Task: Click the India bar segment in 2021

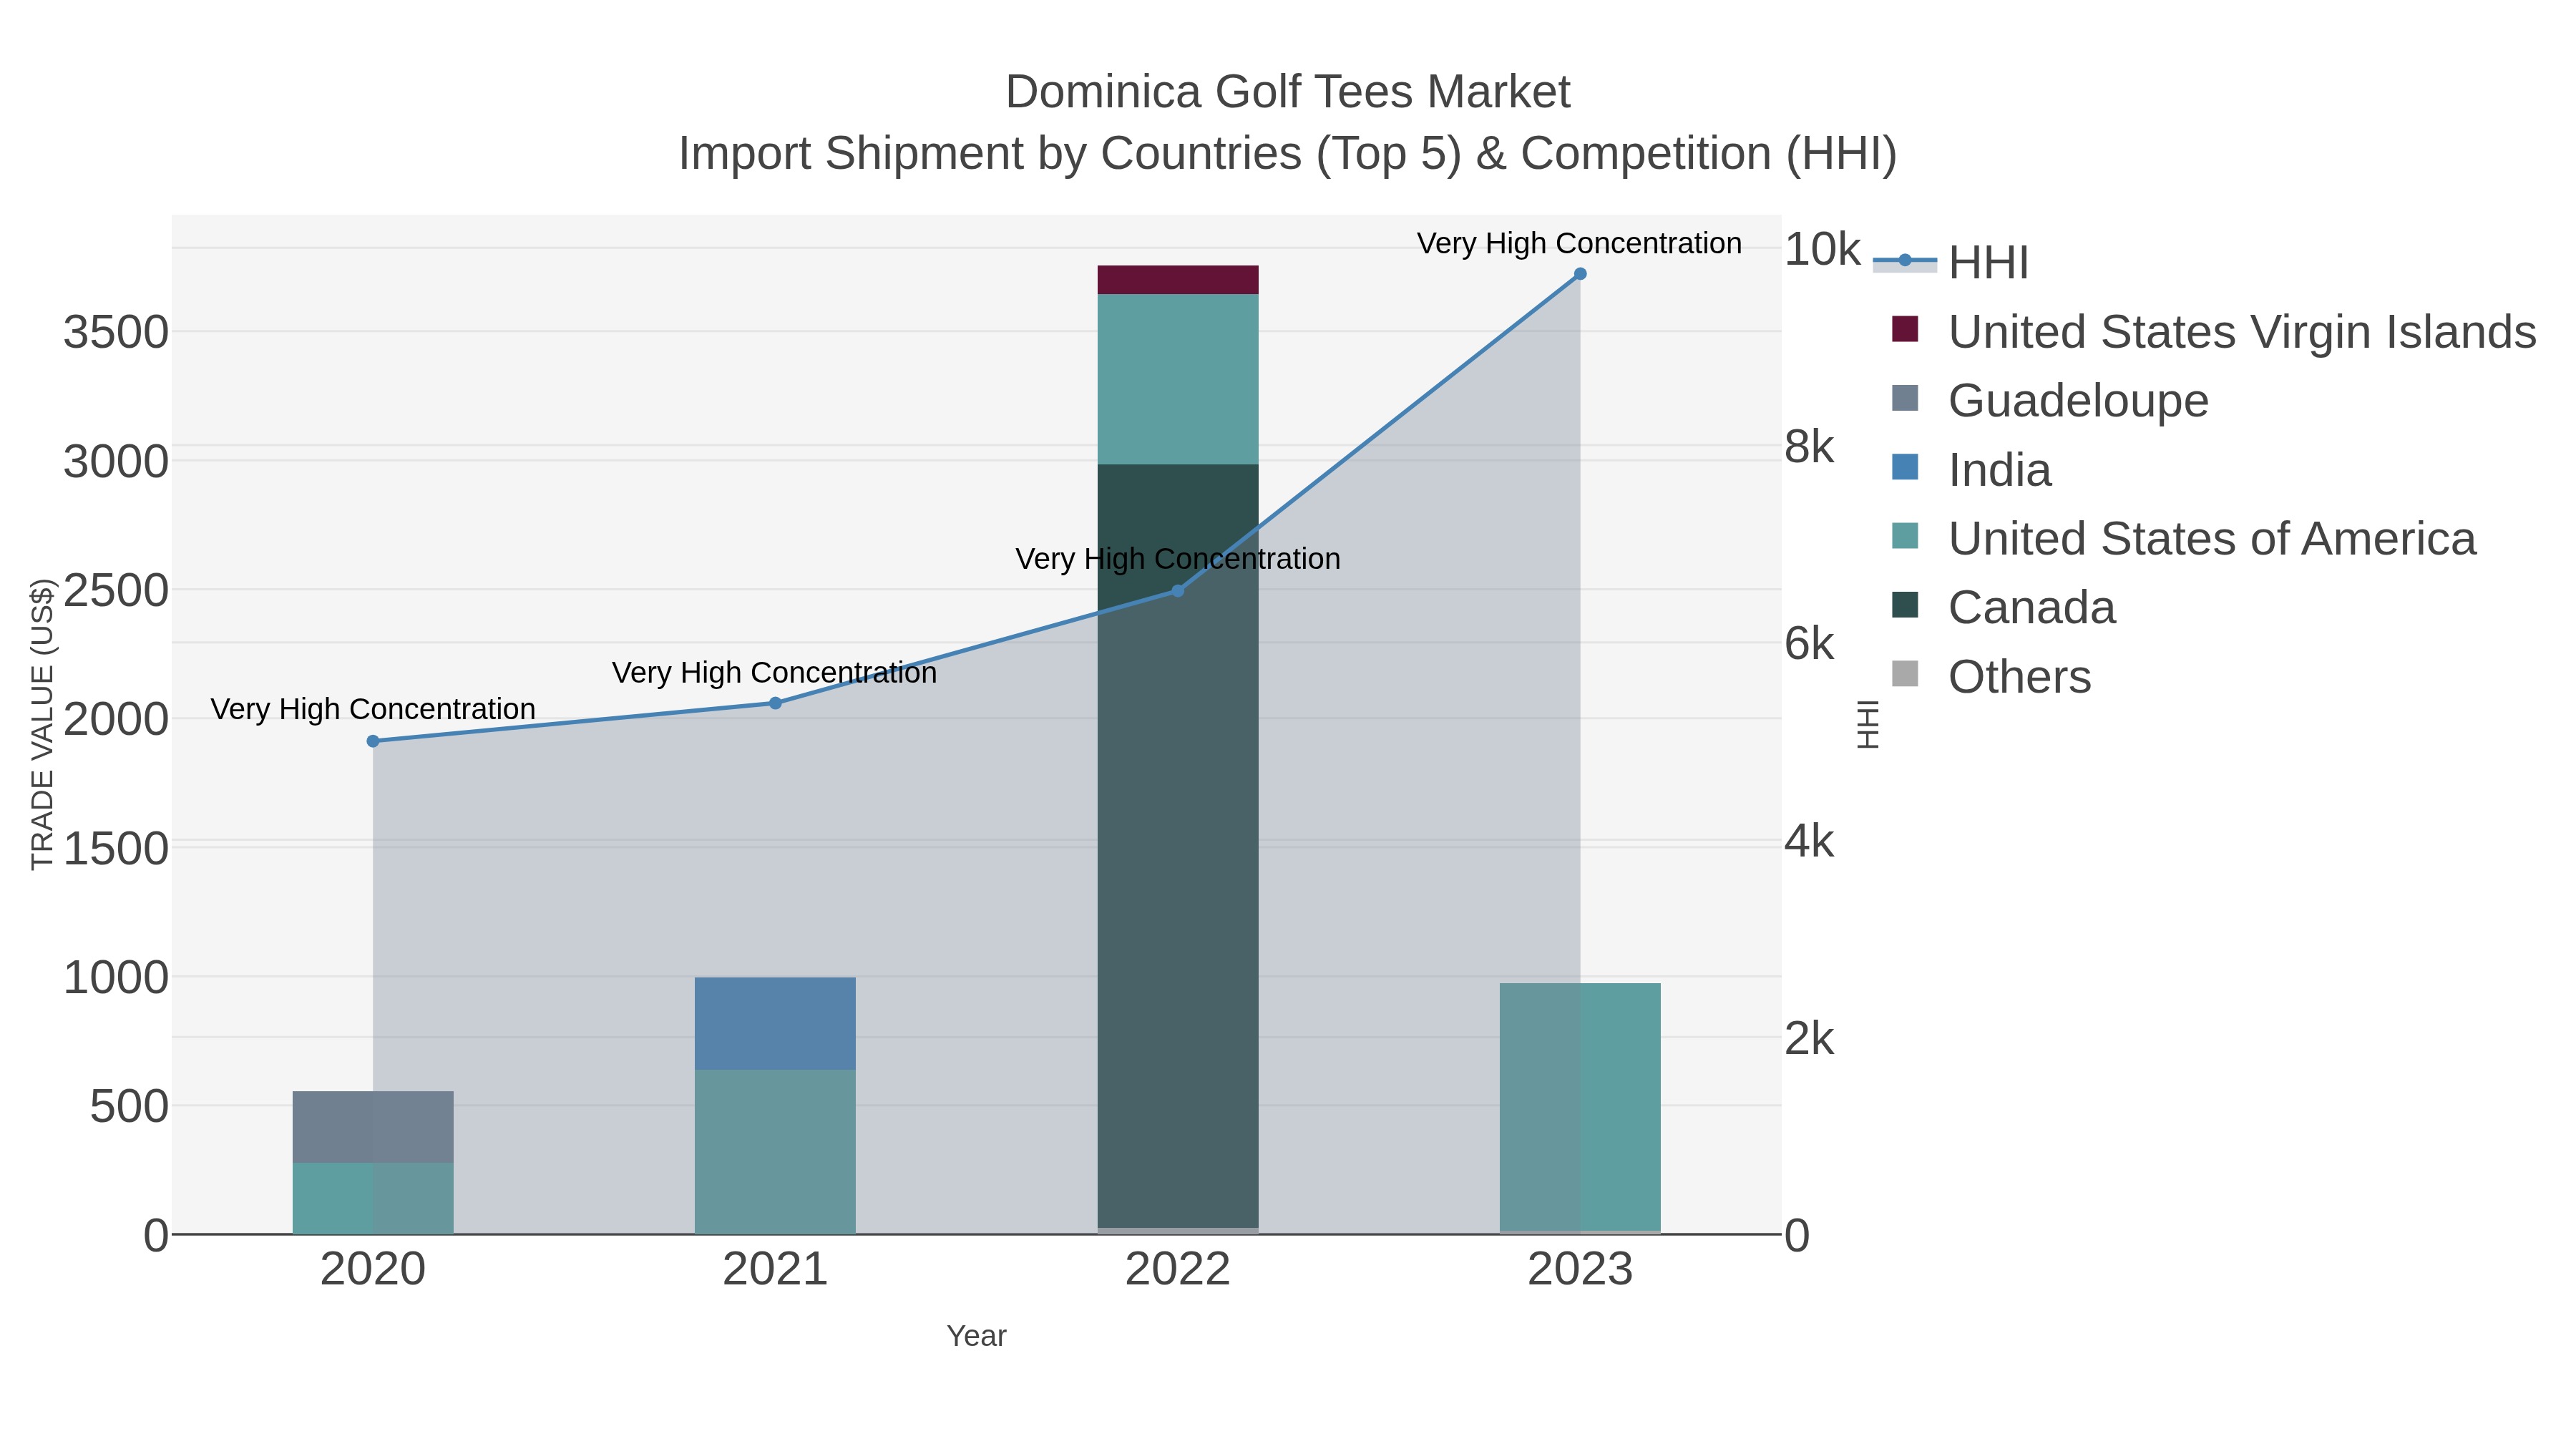Action: [775, 1024]
